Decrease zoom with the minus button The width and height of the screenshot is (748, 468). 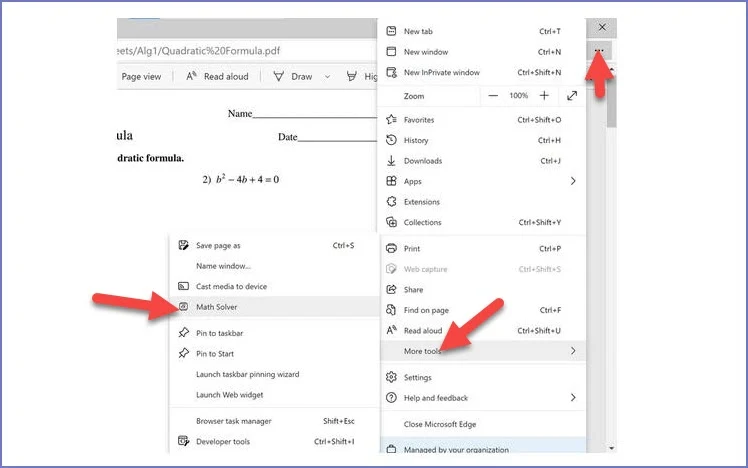(x=493, y=95)
